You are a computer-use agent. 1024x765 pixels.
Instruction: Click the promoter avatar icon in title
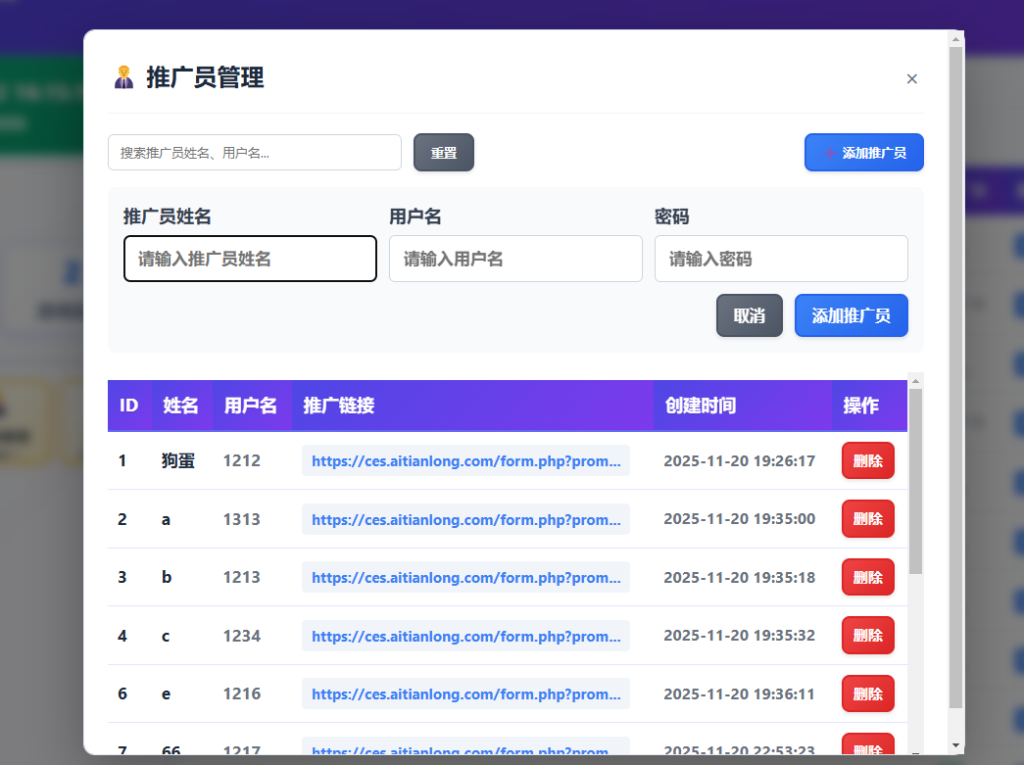point(124,77)
